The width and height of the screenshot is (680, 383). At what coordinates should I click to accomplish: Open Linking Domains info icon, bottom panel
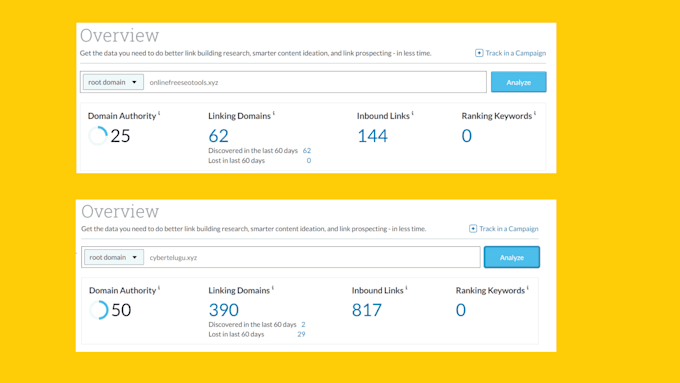273,288
